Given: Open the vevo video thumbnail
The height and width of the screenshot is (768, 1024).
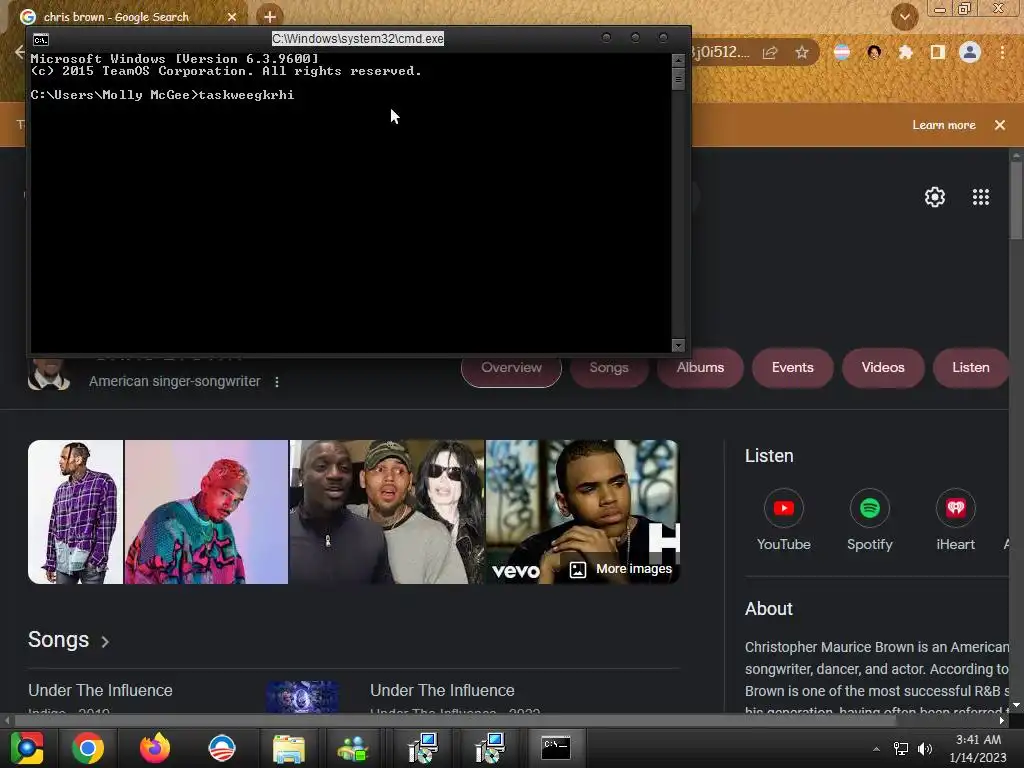Looking at the screenshot, I should pos(583,512).
